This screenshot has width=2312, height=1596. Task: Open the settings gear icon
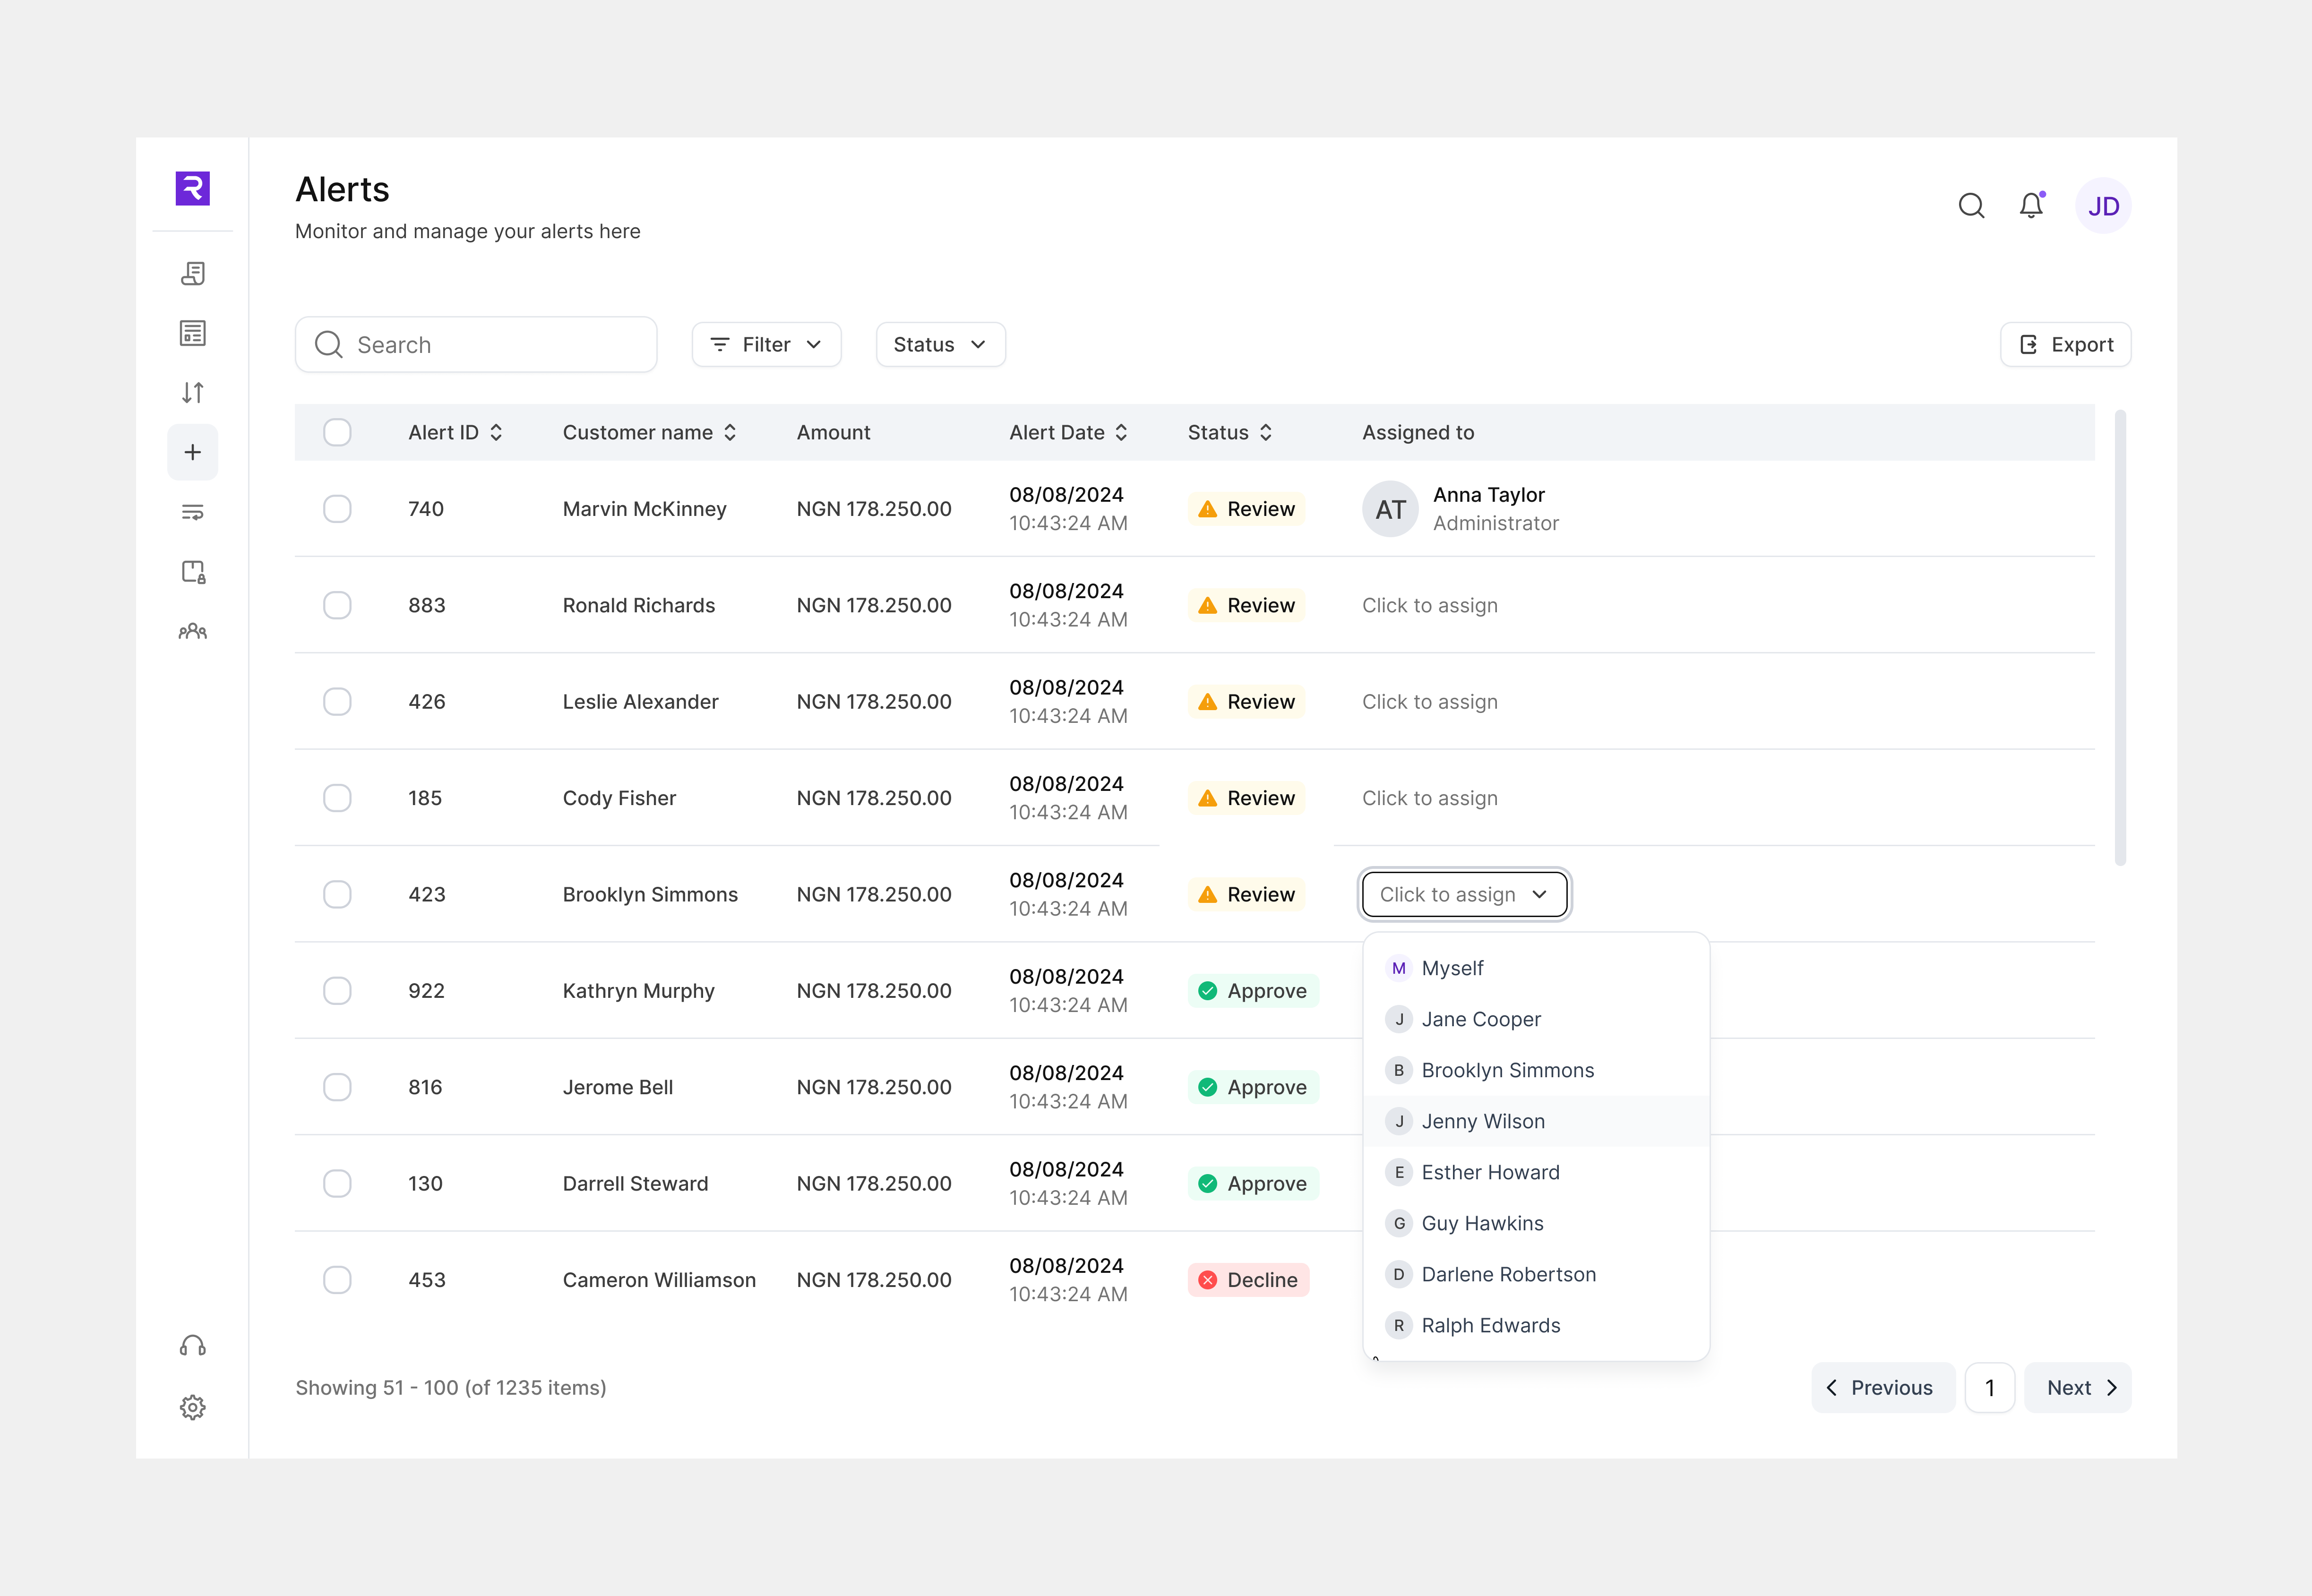click(x=192, y=1407)
